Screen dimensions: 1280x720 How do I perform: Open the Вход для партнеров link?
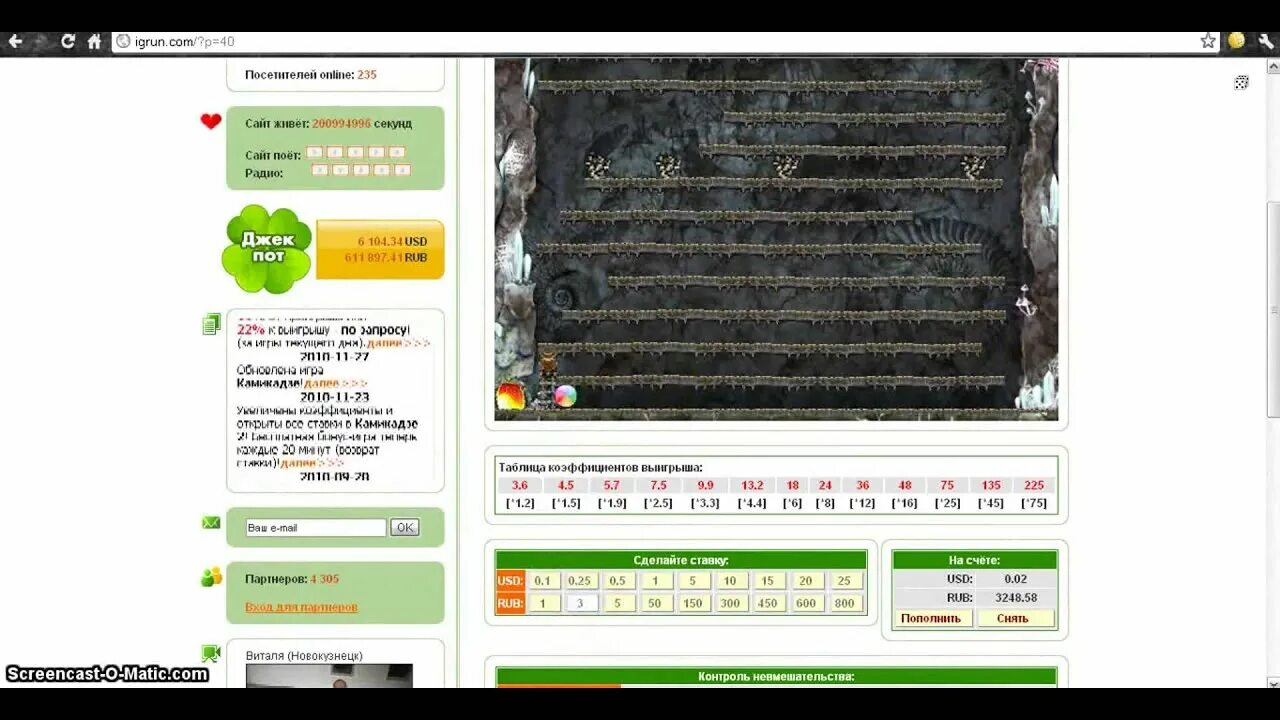click(x=301, y=607)
